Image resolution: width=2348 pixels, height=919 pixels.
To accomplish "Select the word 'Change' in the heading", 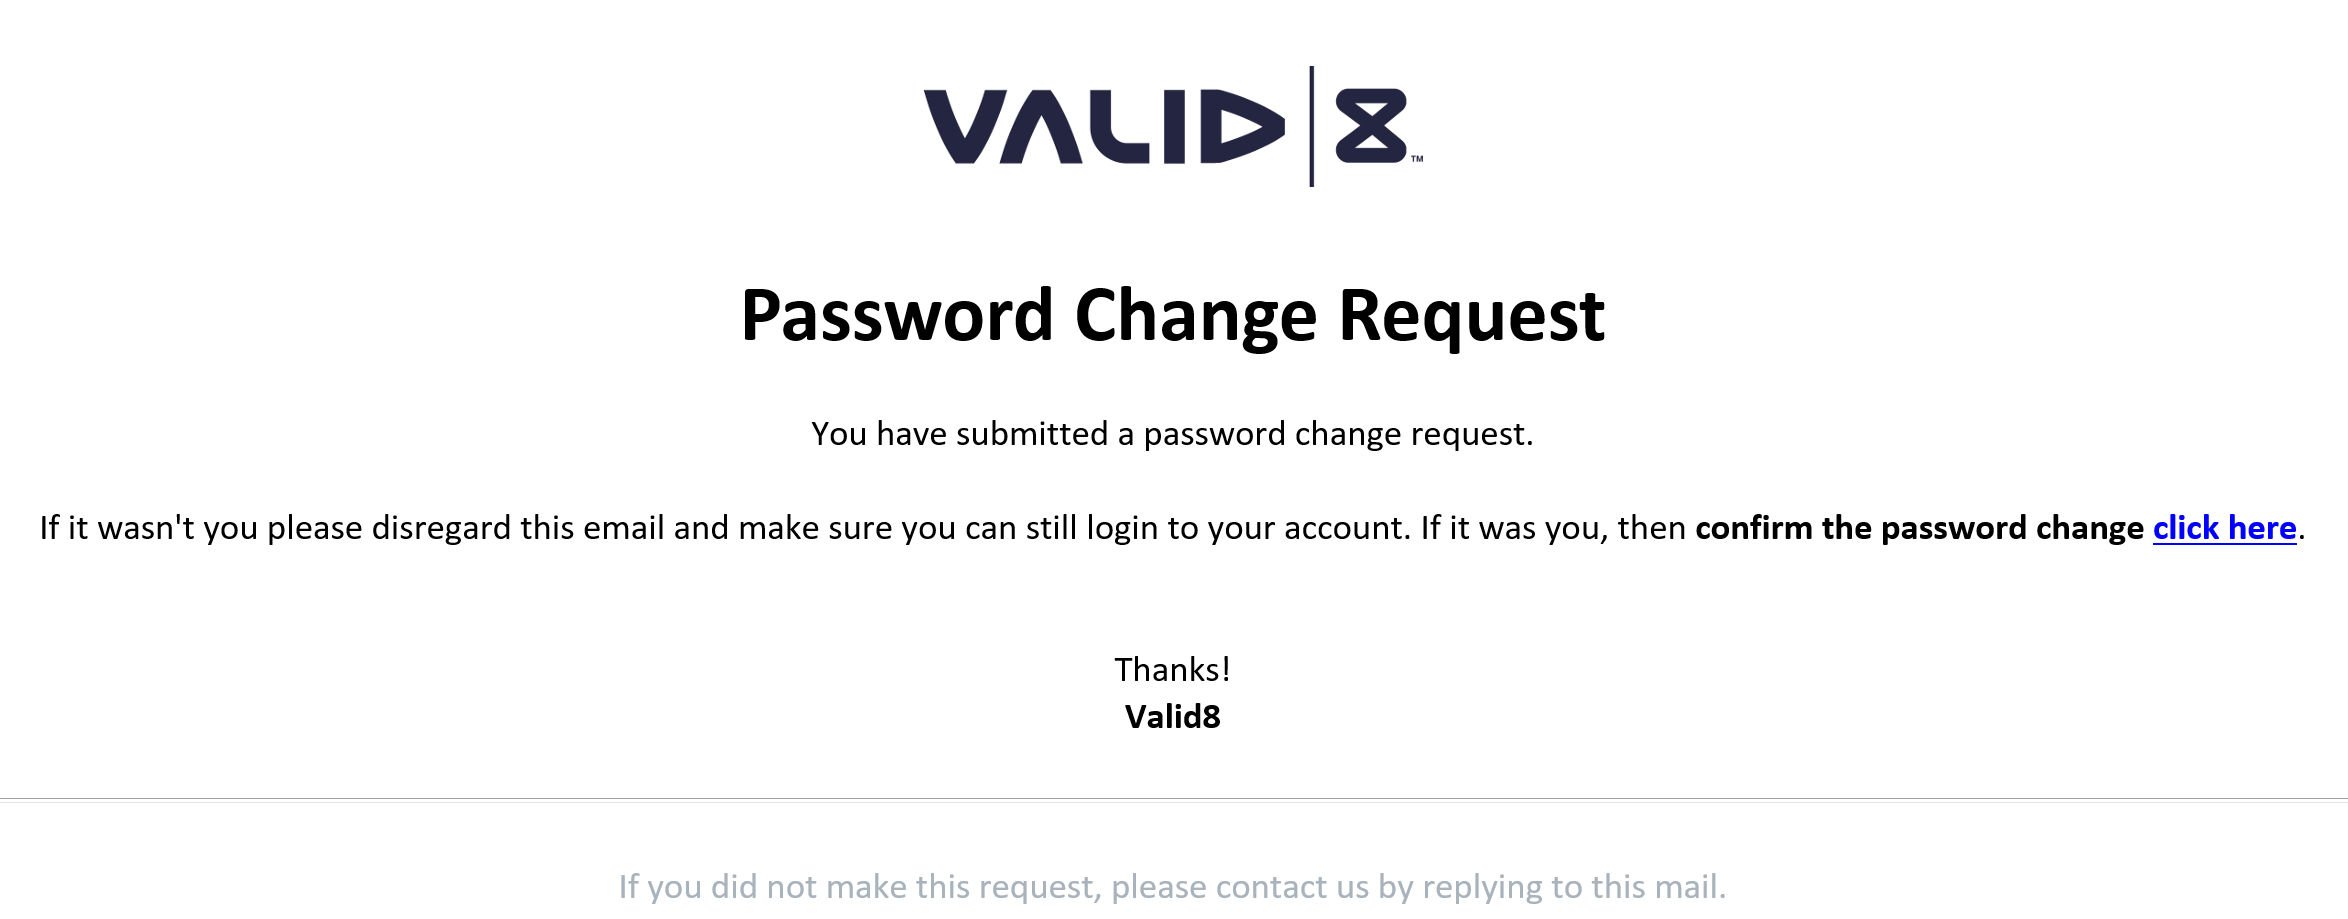I will [1196, 316].
